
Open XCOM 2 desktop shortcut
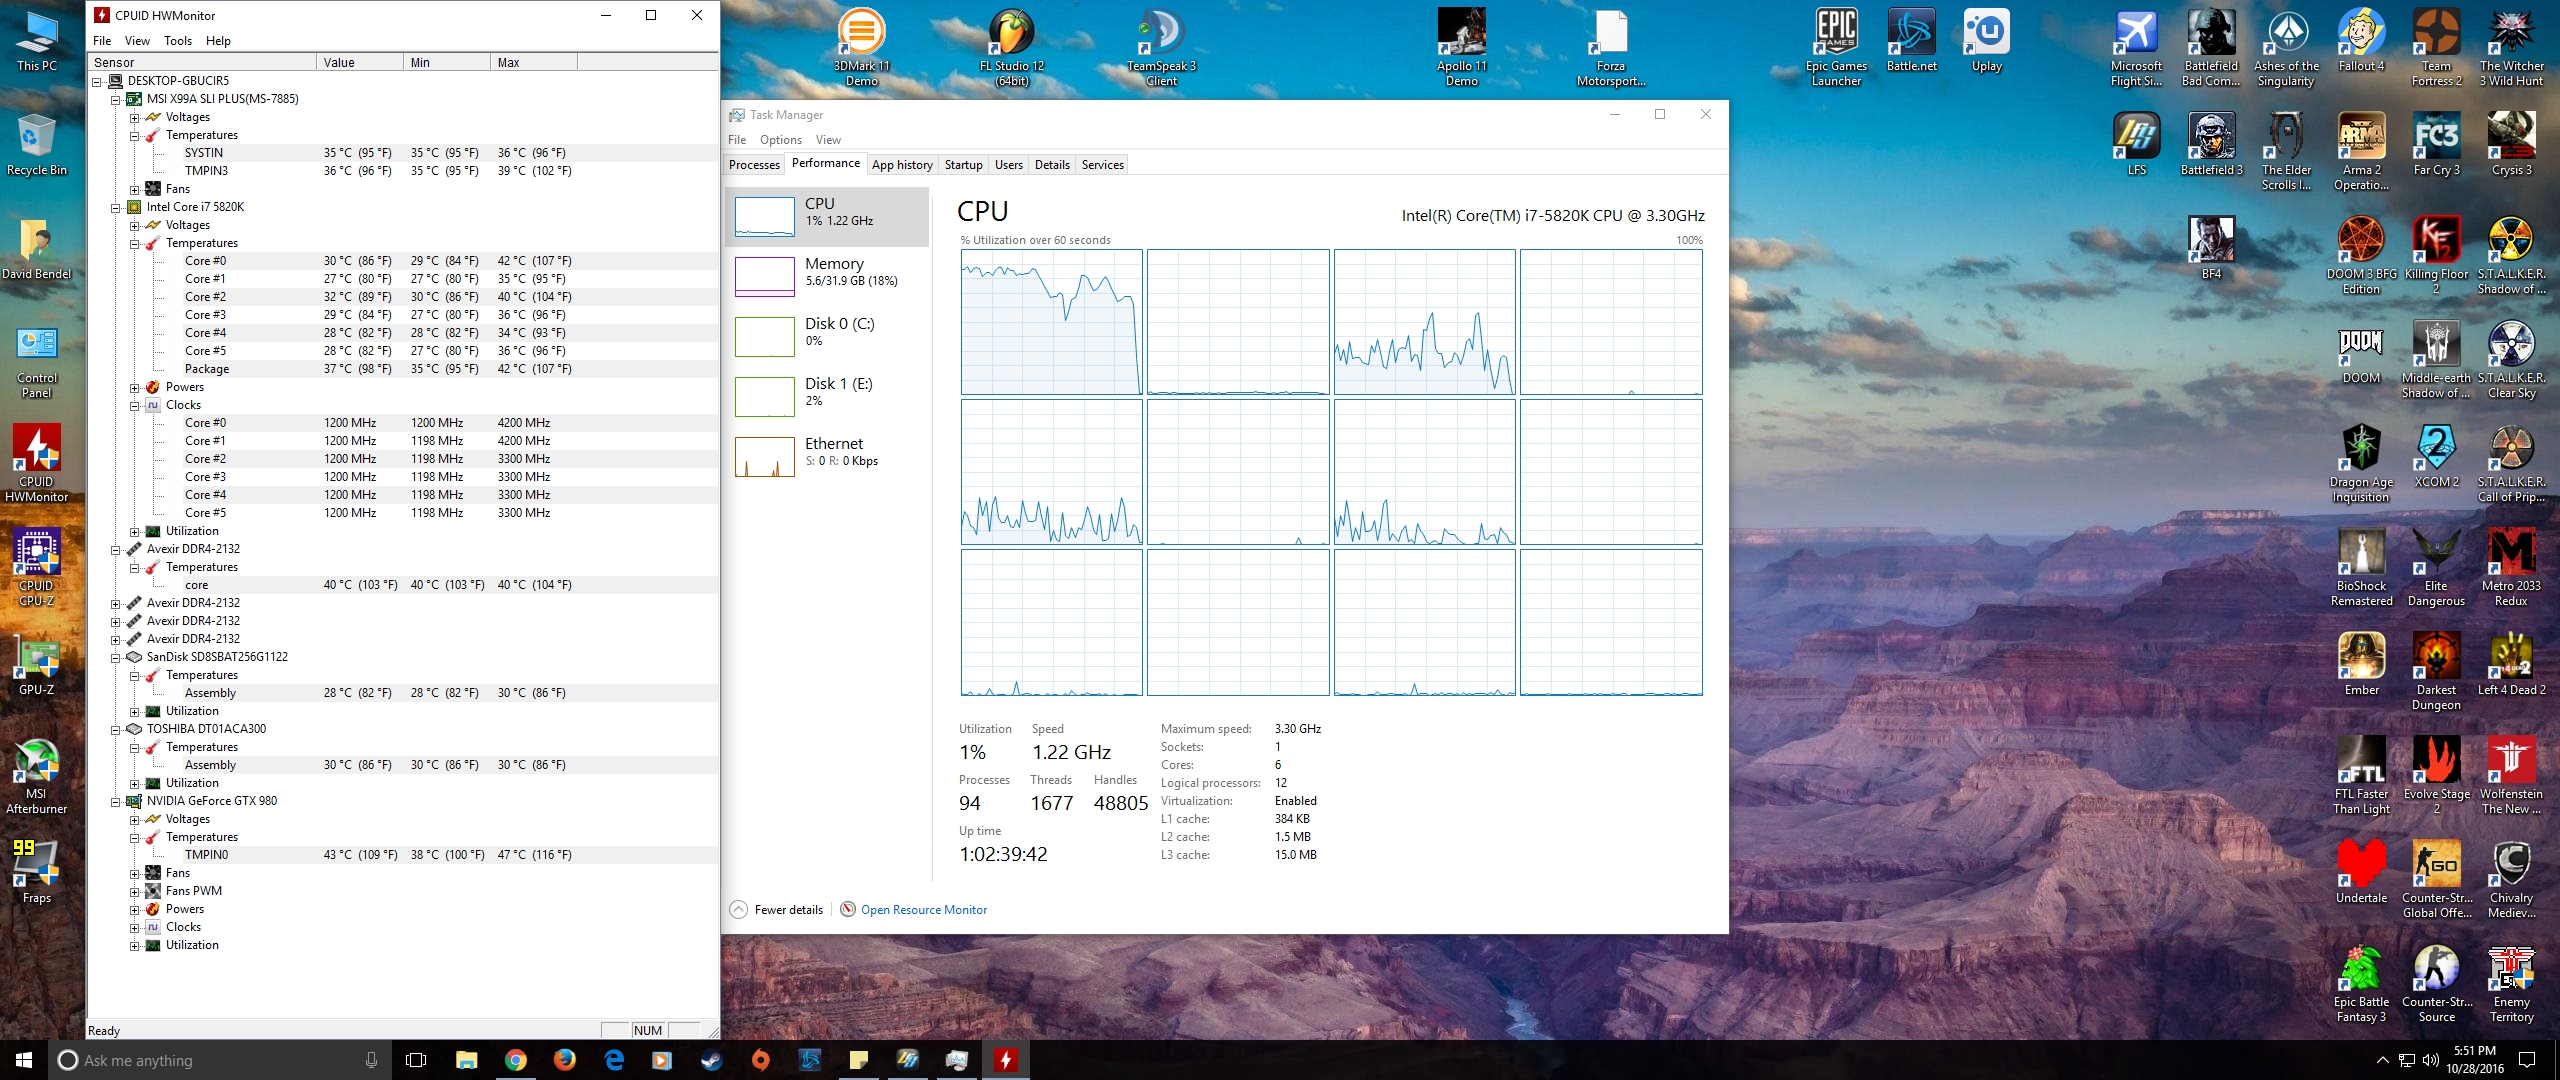pos(2436,456)
